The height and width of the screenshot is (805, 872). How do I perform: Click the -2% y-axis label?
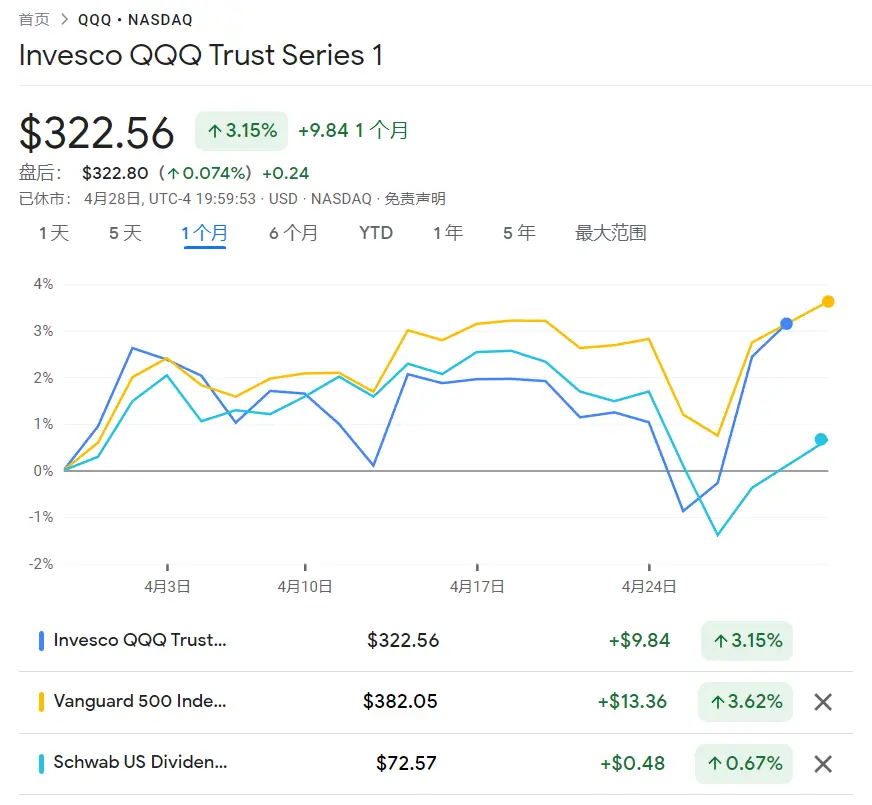click(x=41, y=564)
